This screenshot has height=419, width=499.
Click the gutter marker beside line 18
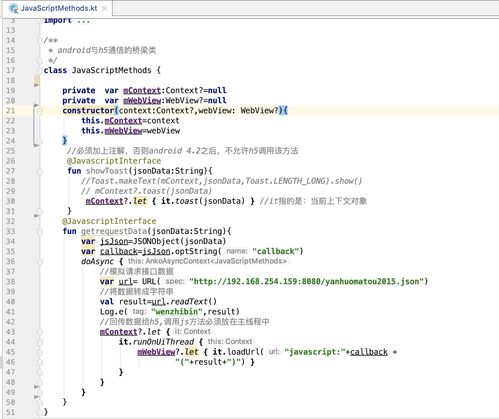[x=37, y=81]
